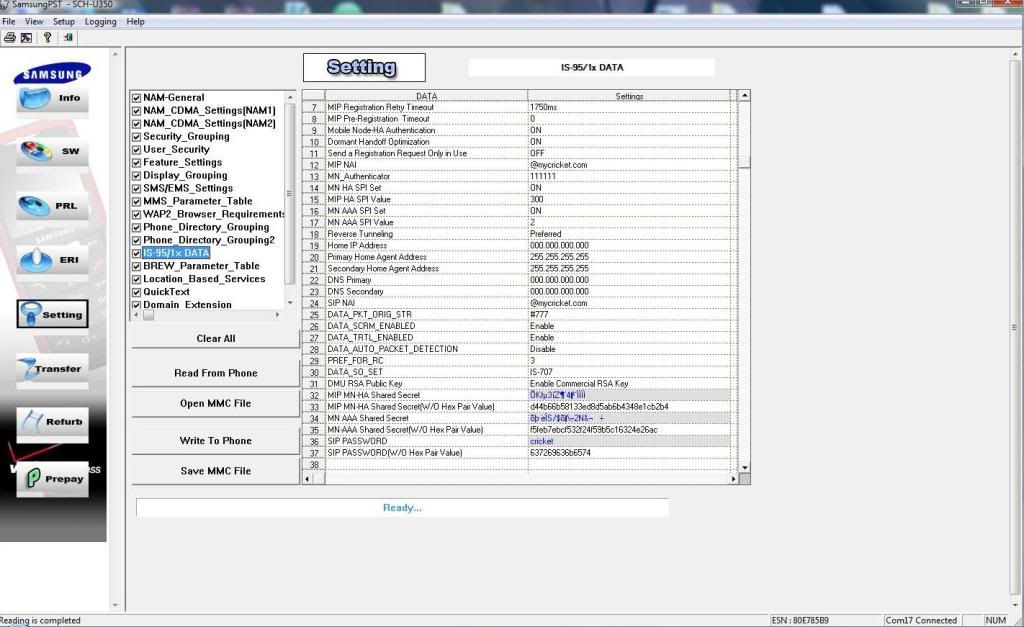Click the Clear All button
This screenshot has width=1024, height=627.
tap(216, 338)
